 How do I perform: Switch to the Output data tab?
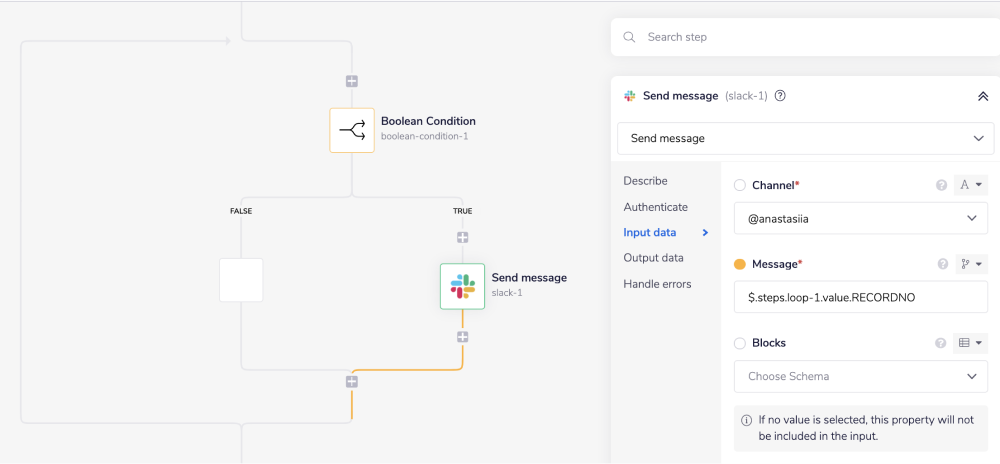(653, 258)
